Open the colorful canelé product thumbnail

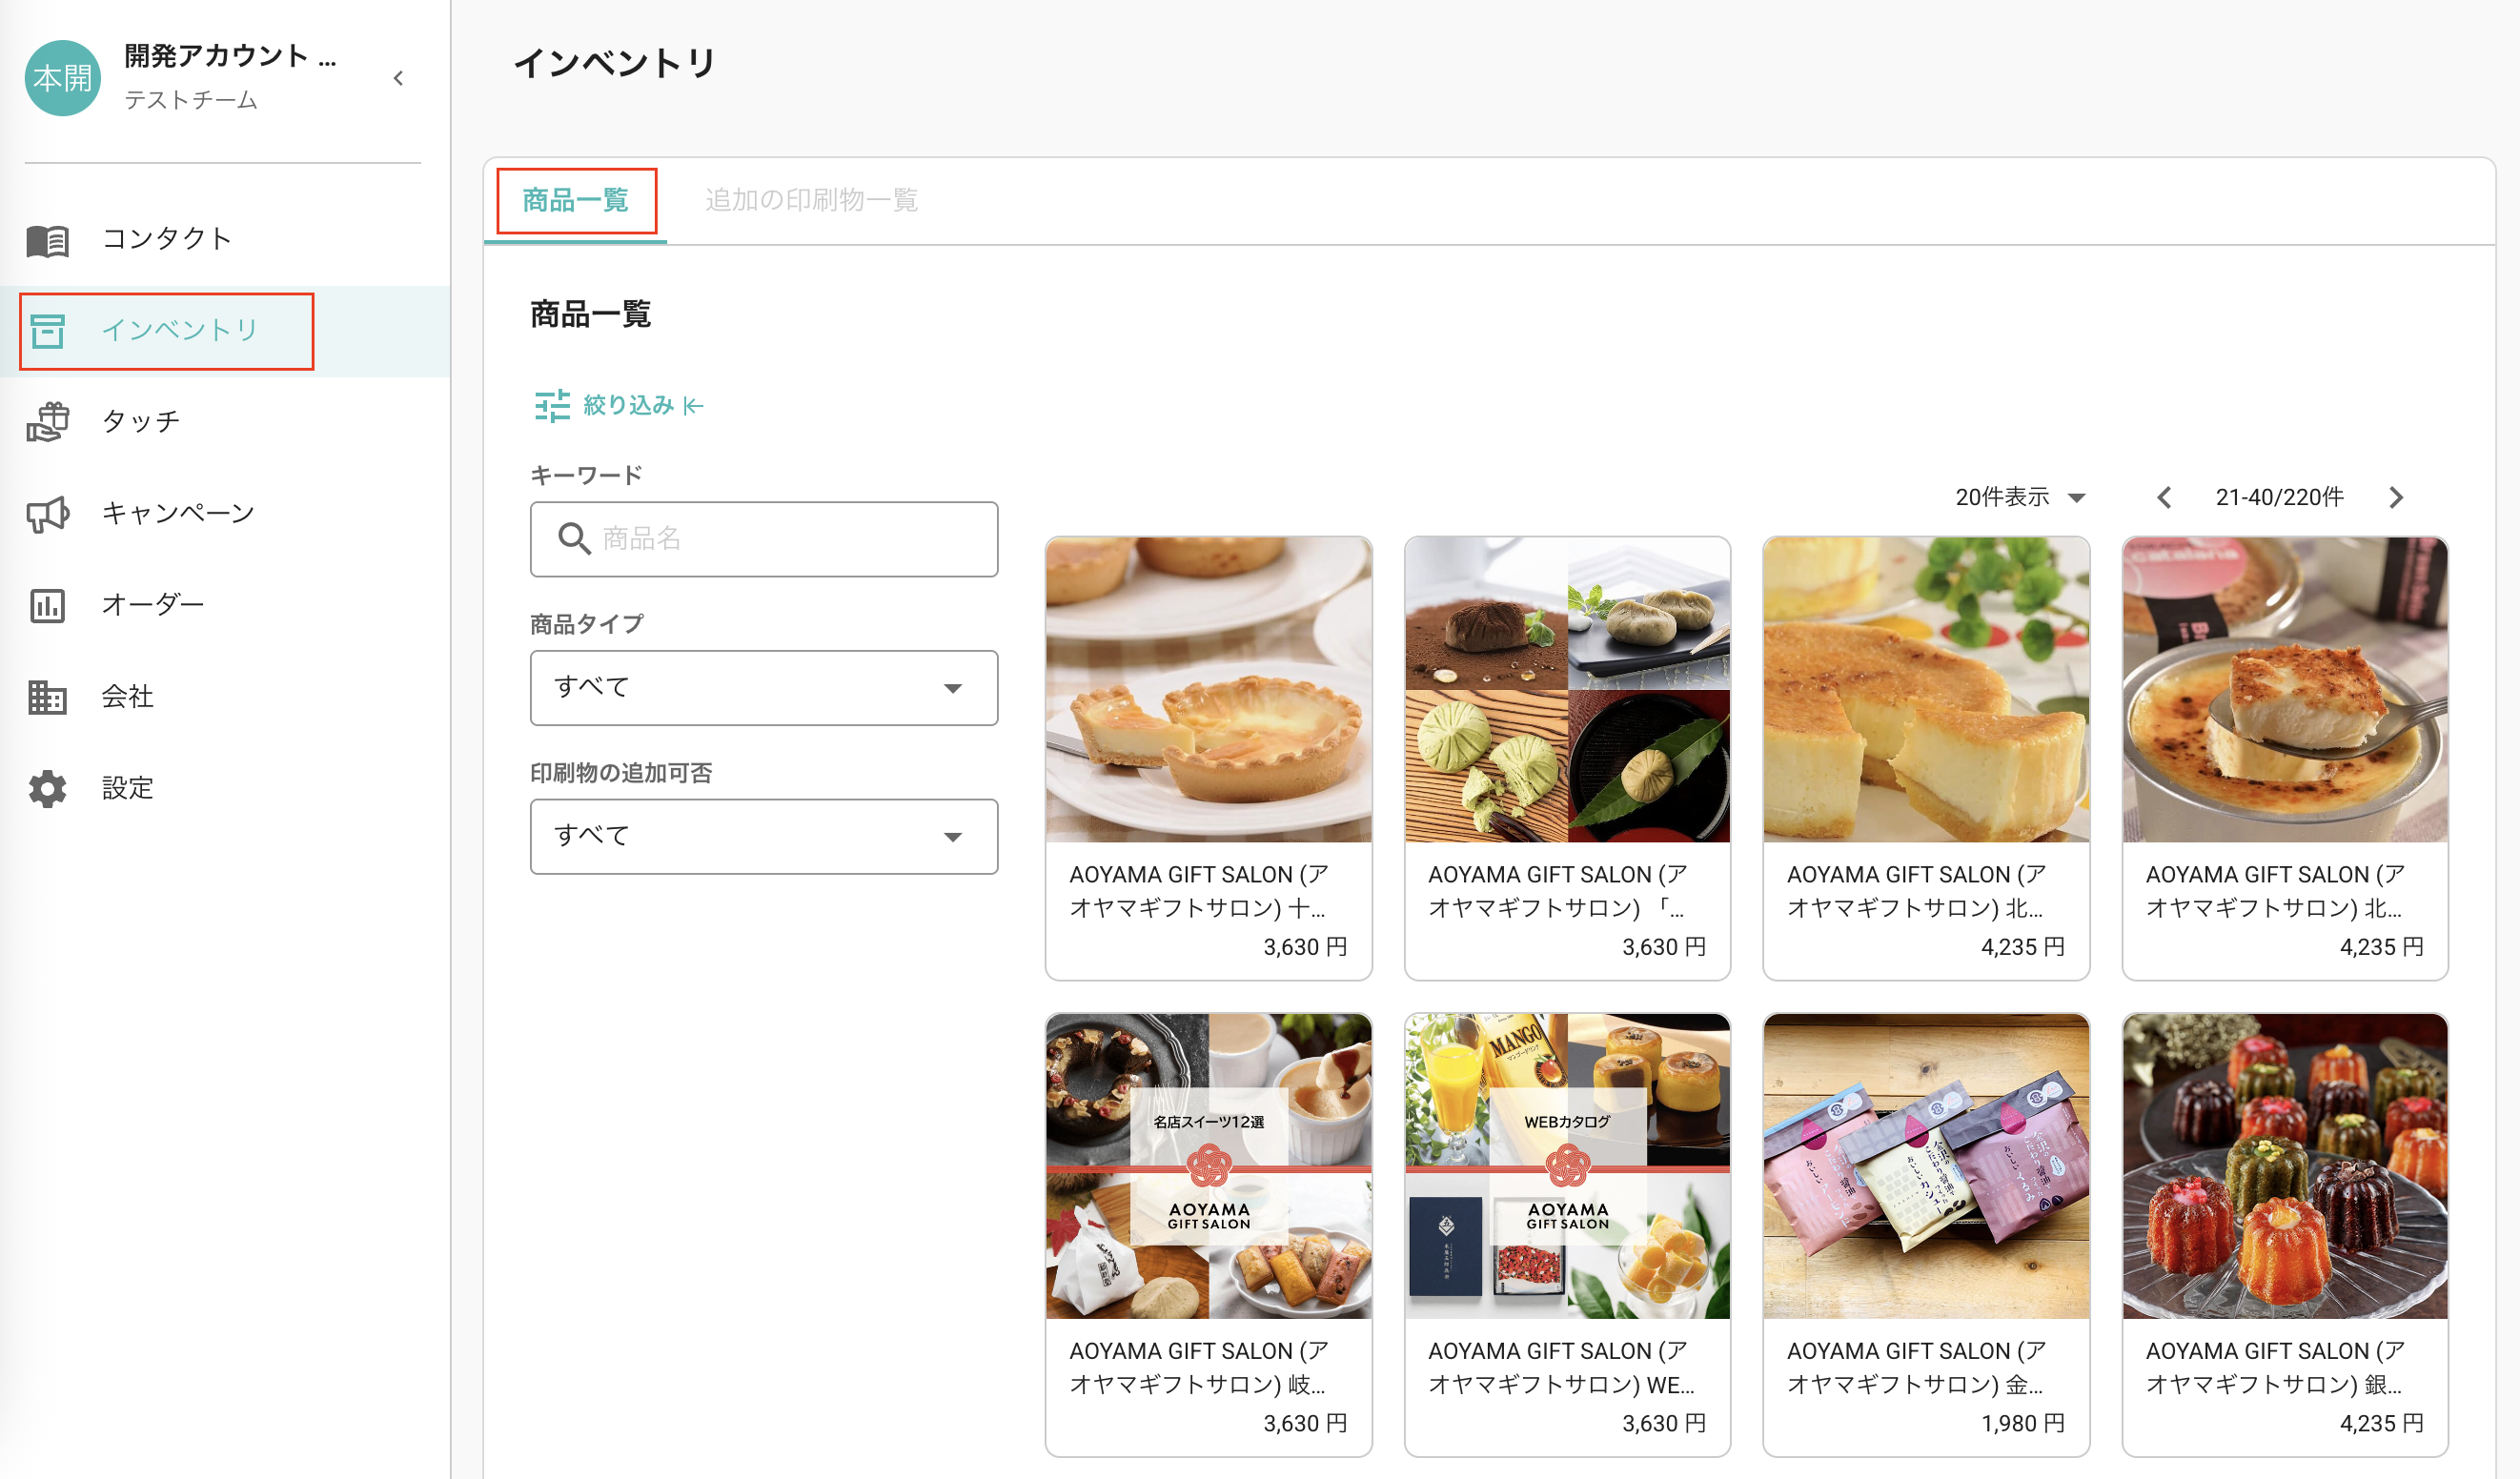coord(2285,1166)
